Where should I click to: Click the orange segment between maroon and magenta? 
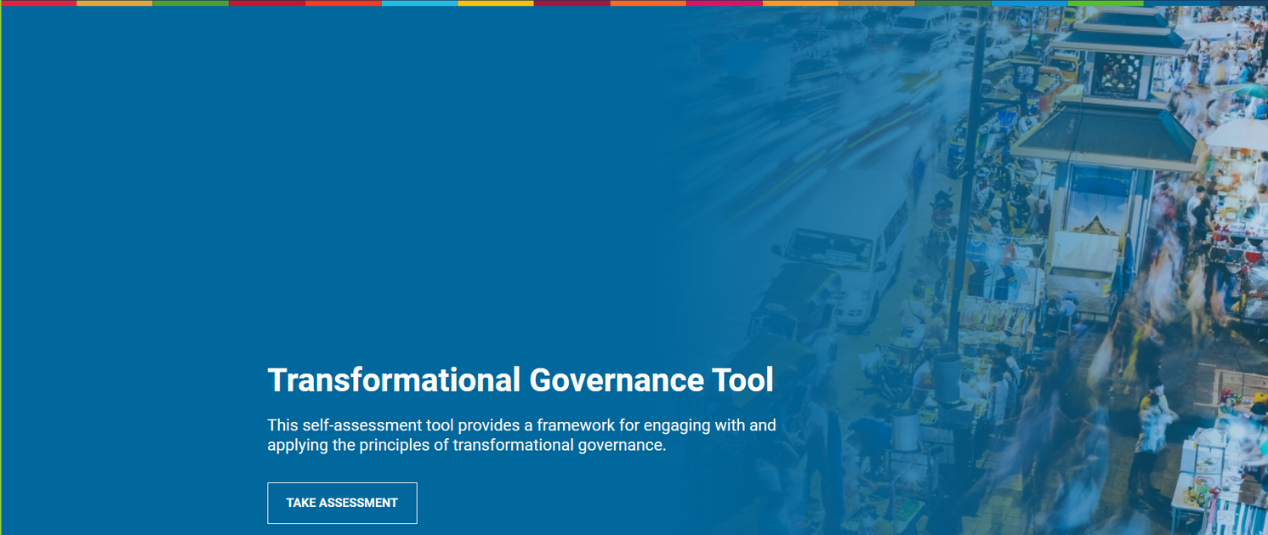click(x=648, y=3)
